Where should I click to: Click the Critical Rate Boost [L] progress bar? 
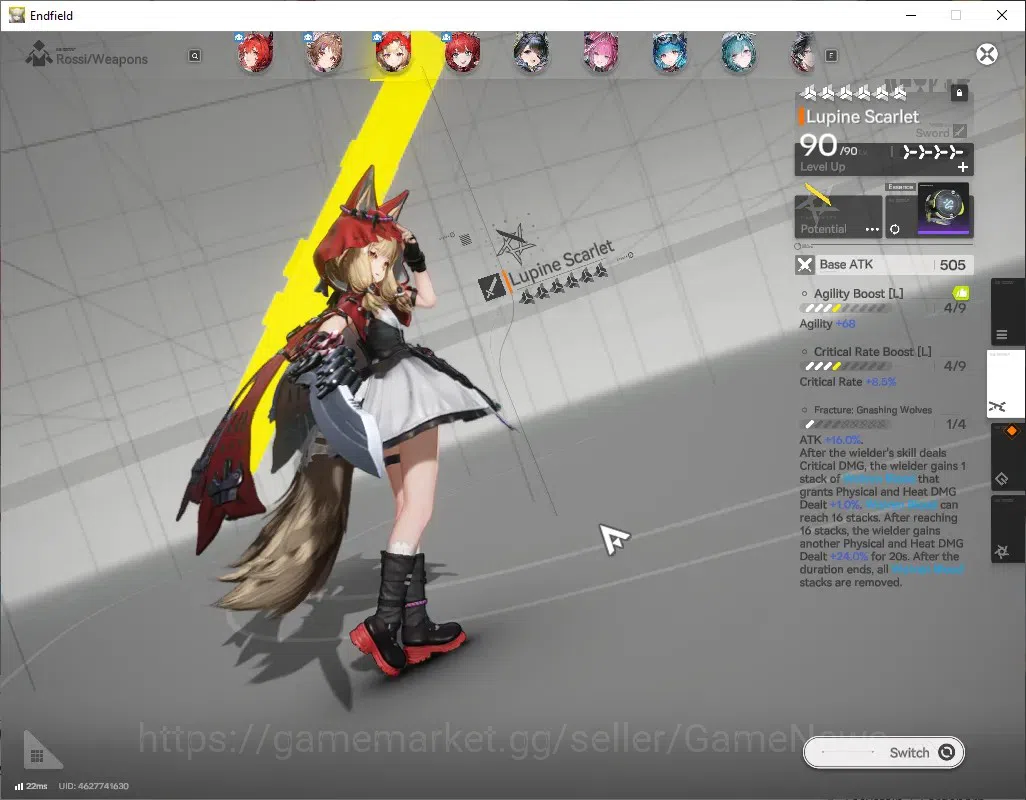[845, 366]
